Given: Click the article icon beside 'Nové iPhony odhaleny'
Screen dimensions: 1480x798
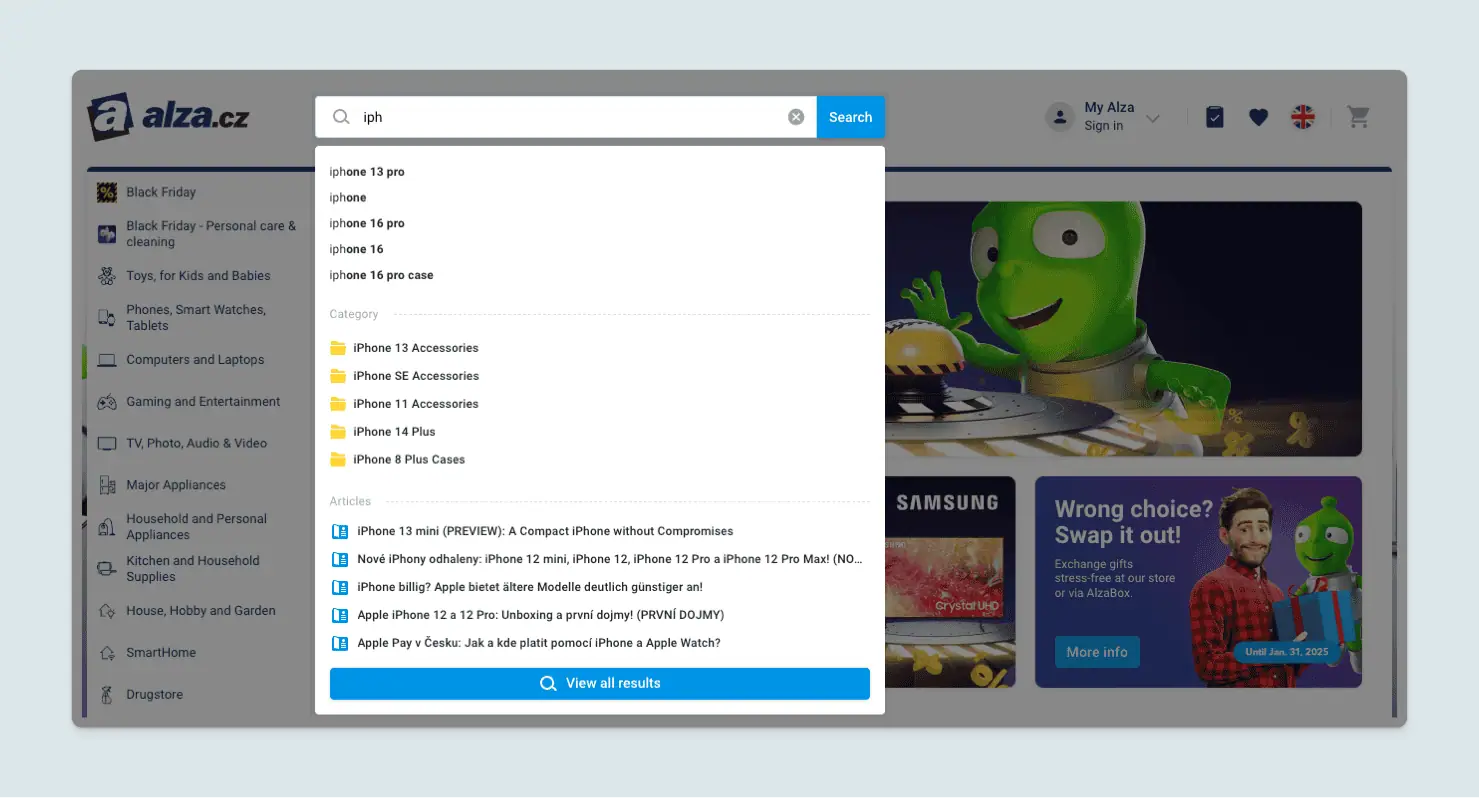Looking at the screenshot, I should (x=339, y=559).
